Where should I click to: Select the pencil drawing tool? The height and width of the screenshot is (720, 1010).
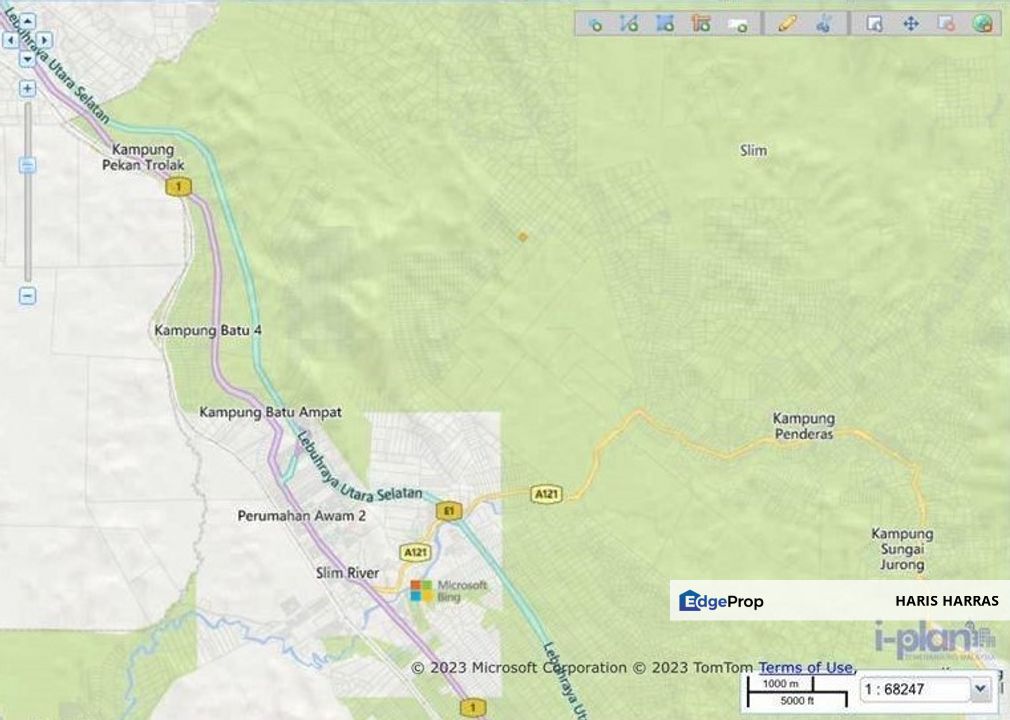(x=786, y=22)
